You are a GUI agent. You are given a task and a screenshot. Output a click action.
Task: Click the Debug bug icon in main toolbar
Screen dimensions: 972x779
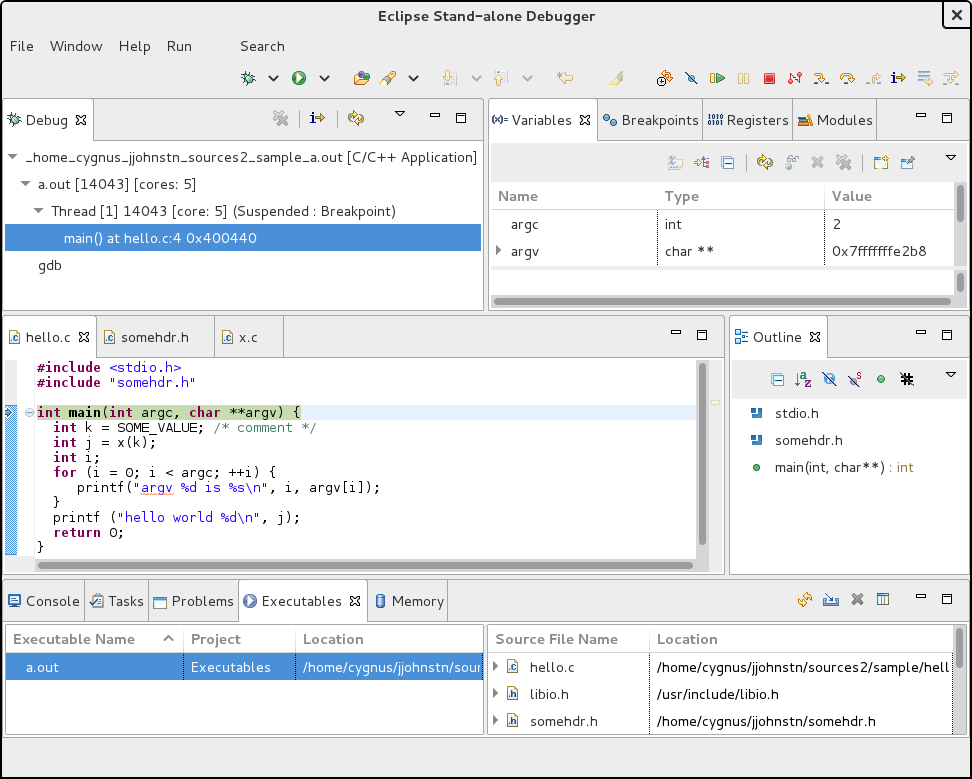(248, 78)
